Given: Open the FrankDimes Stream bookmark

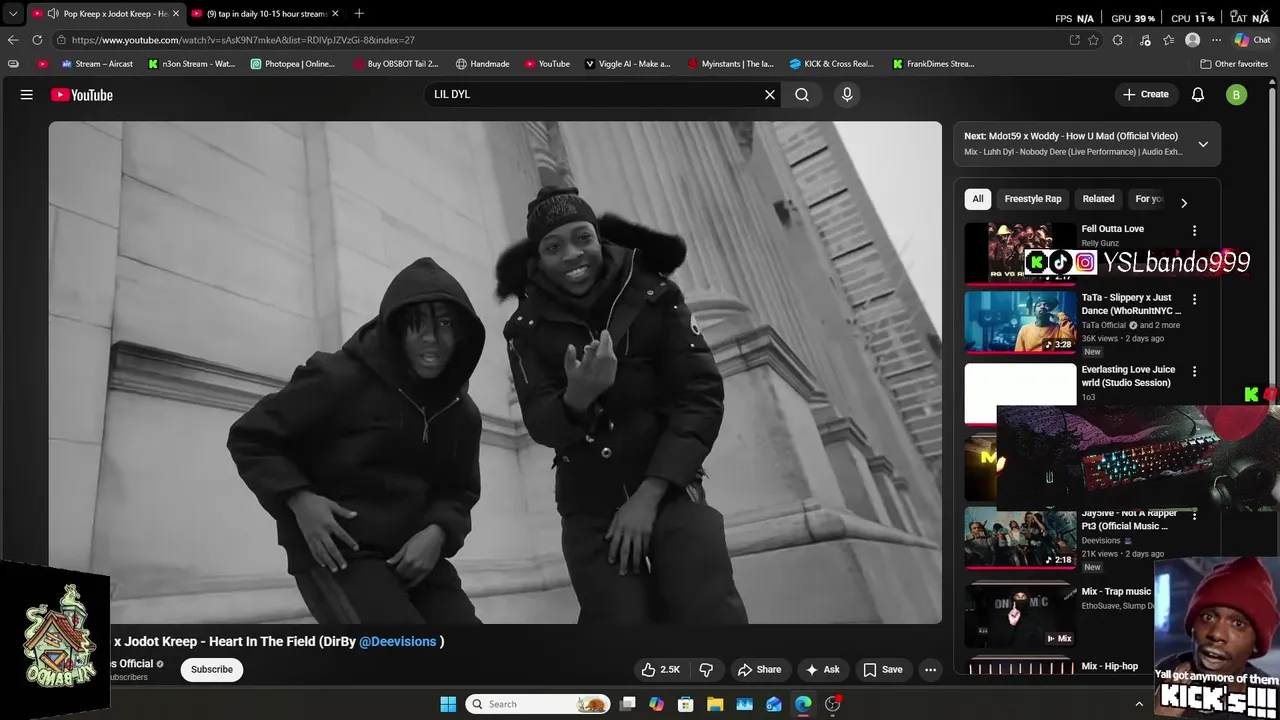Looking at the screenshot, I should tap(934, 64).
